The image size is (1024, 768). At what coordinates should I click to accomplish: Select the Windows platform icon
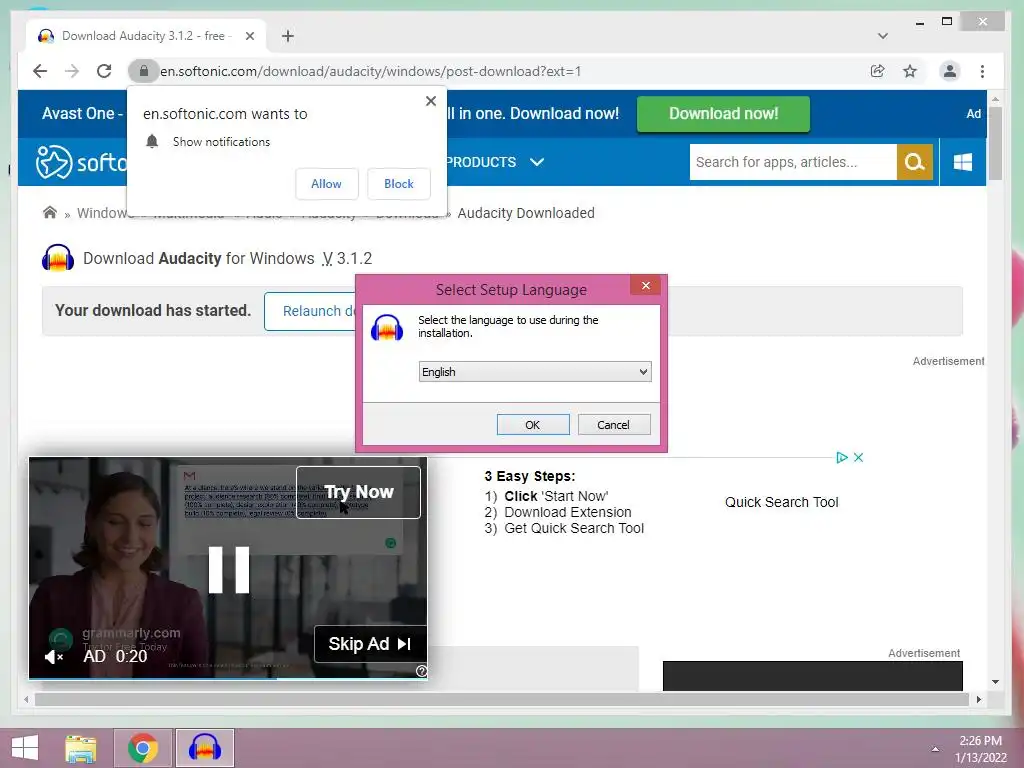963,162
